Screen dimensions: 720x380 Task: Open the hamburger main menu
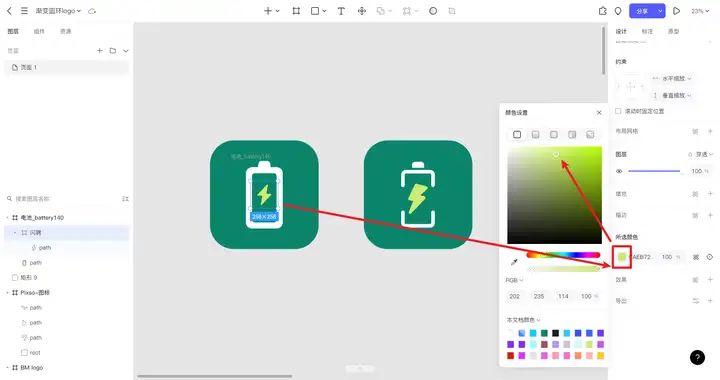tap(24, 11)
